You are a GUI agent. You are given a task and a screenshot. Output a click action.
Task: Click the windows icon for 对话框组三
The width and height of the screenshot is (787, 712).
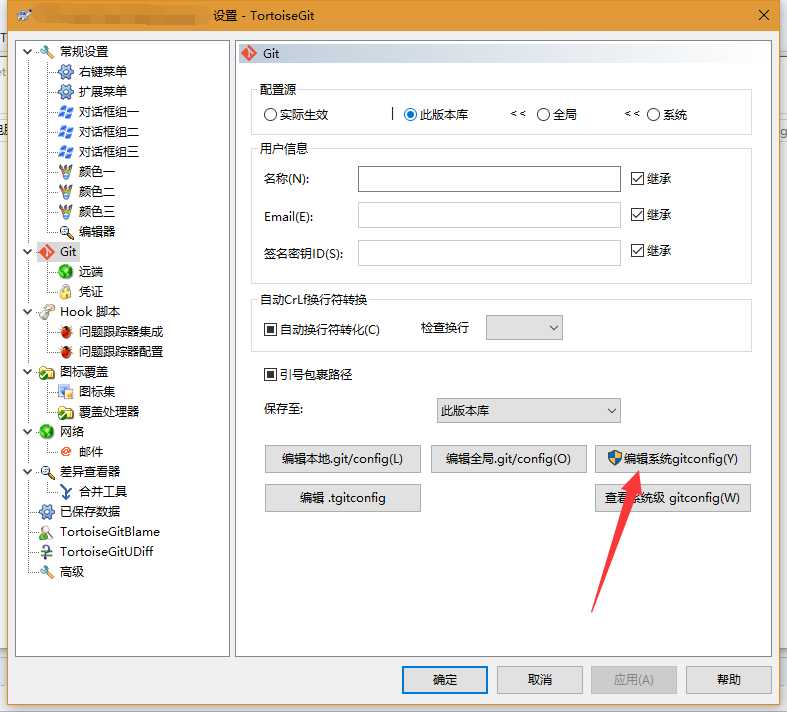(x=66, y=152)
